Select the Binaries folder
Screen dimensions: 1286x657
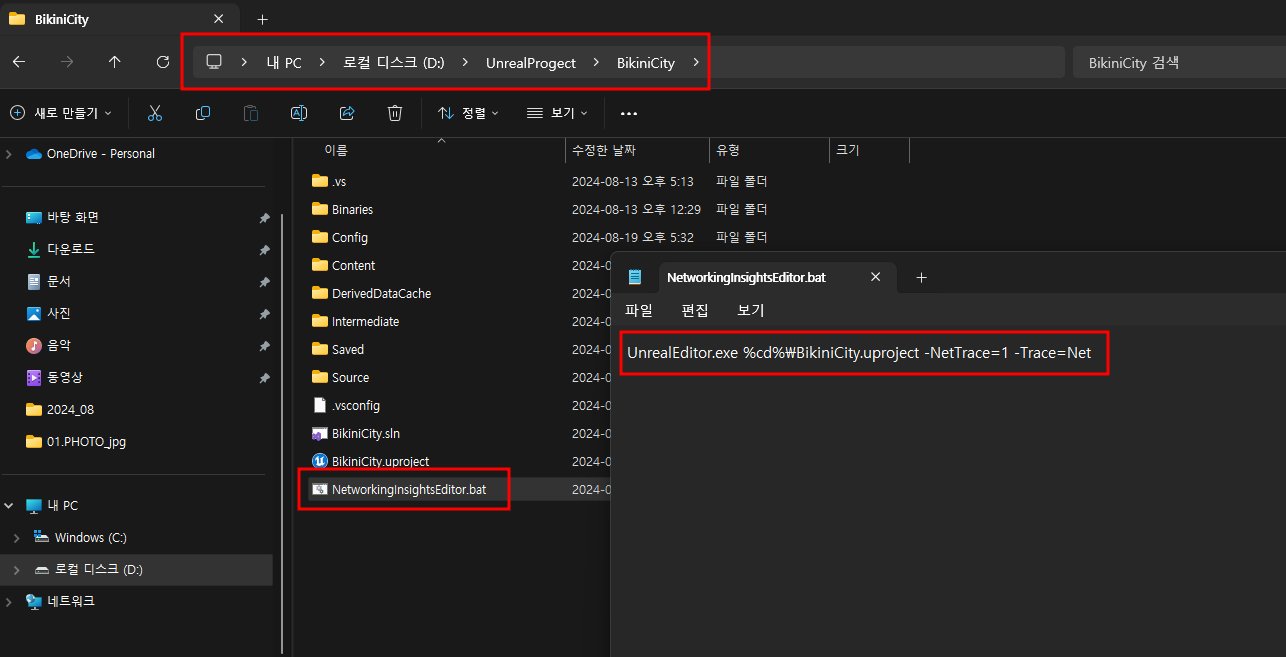(352, 209)
